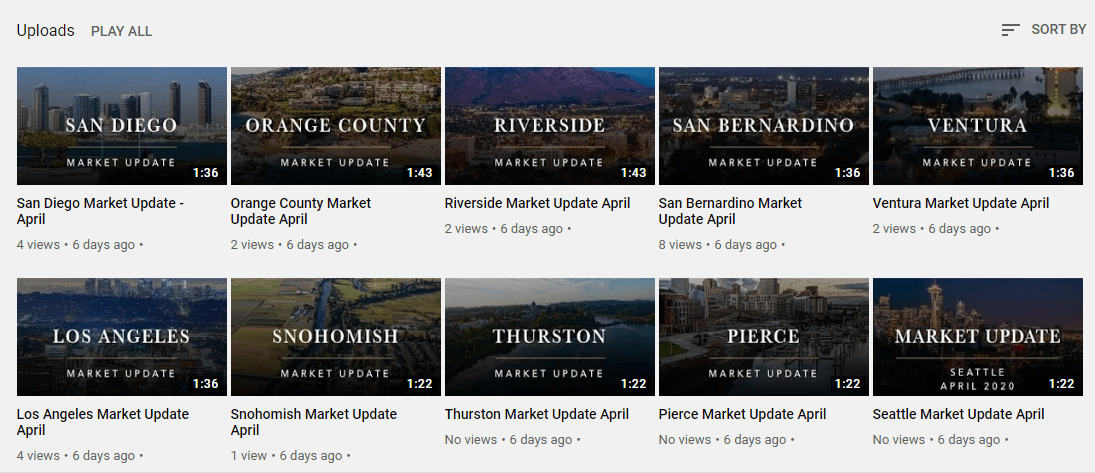Click title 'San Diego Market Update - April'
Screen dimensions: 1095x473
click(100, 211)
